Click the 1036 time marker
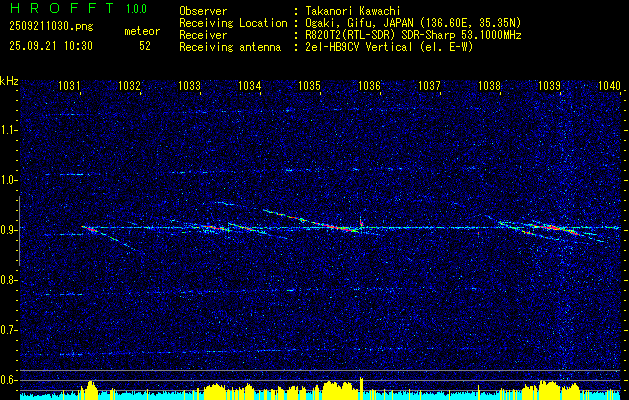 (369, 86)
